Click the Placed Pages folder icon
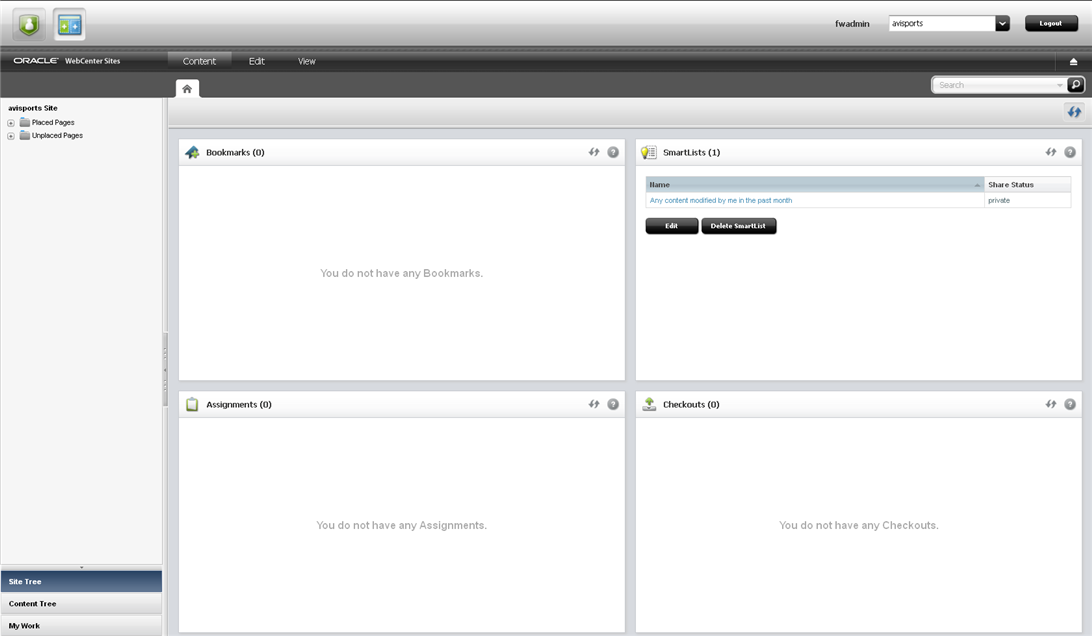The height and width of the screenshot is (636, 1092). (x=25, y=122)
